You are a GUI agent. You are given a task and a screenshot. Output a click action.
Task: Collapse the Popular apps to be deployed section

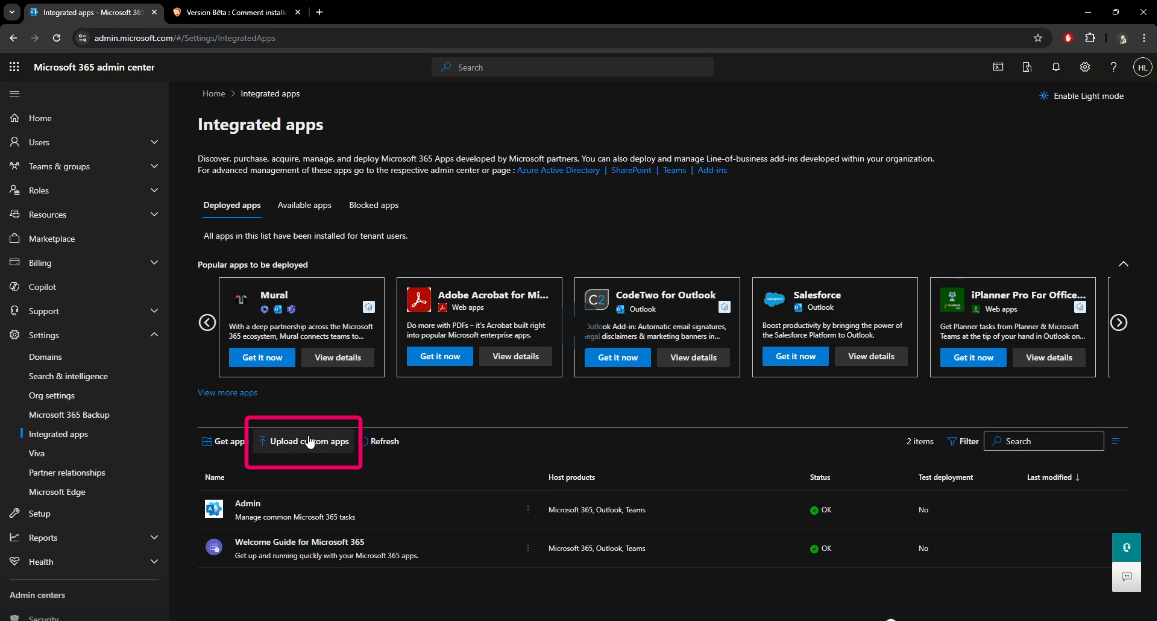1123,265
